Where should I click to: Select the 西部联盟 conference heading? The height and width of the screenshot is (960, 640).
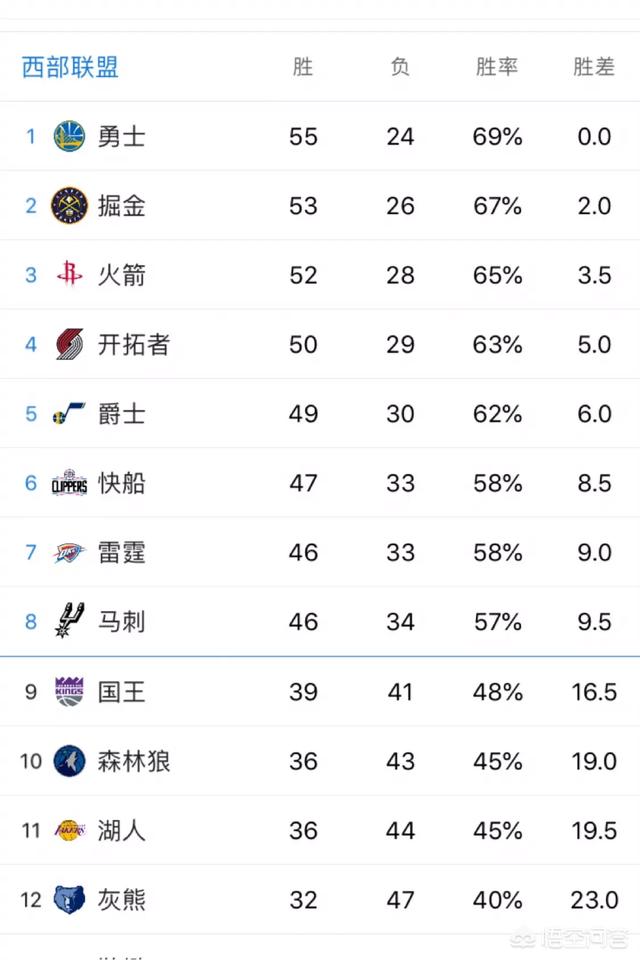click(70, 67)
